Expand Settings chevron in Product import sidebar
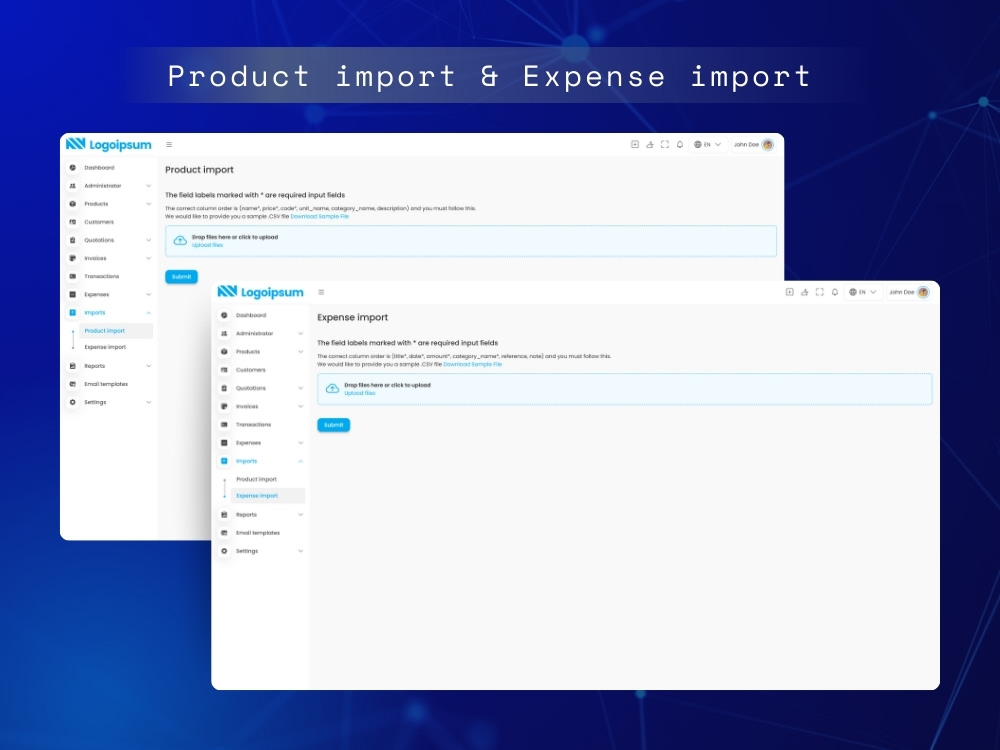The height and width of the screenshot is (750, 1000). tap(149, 402)
